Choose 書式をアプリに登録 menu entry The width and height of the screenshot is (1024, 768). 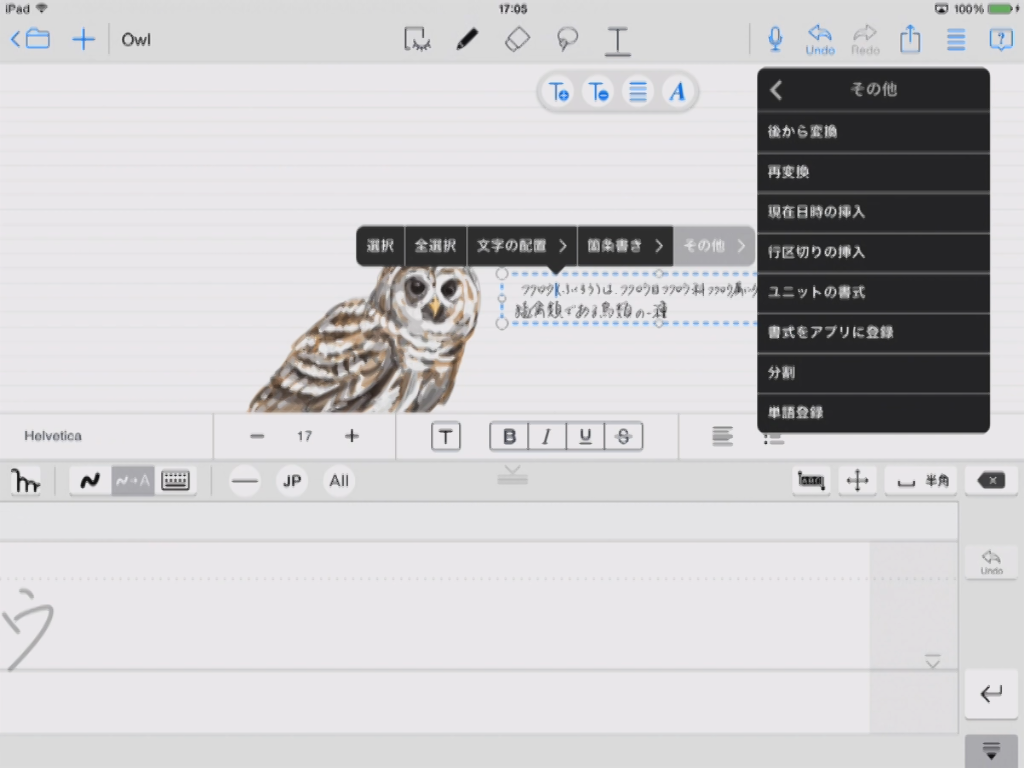pyautogui.click(x=873, y=332)
